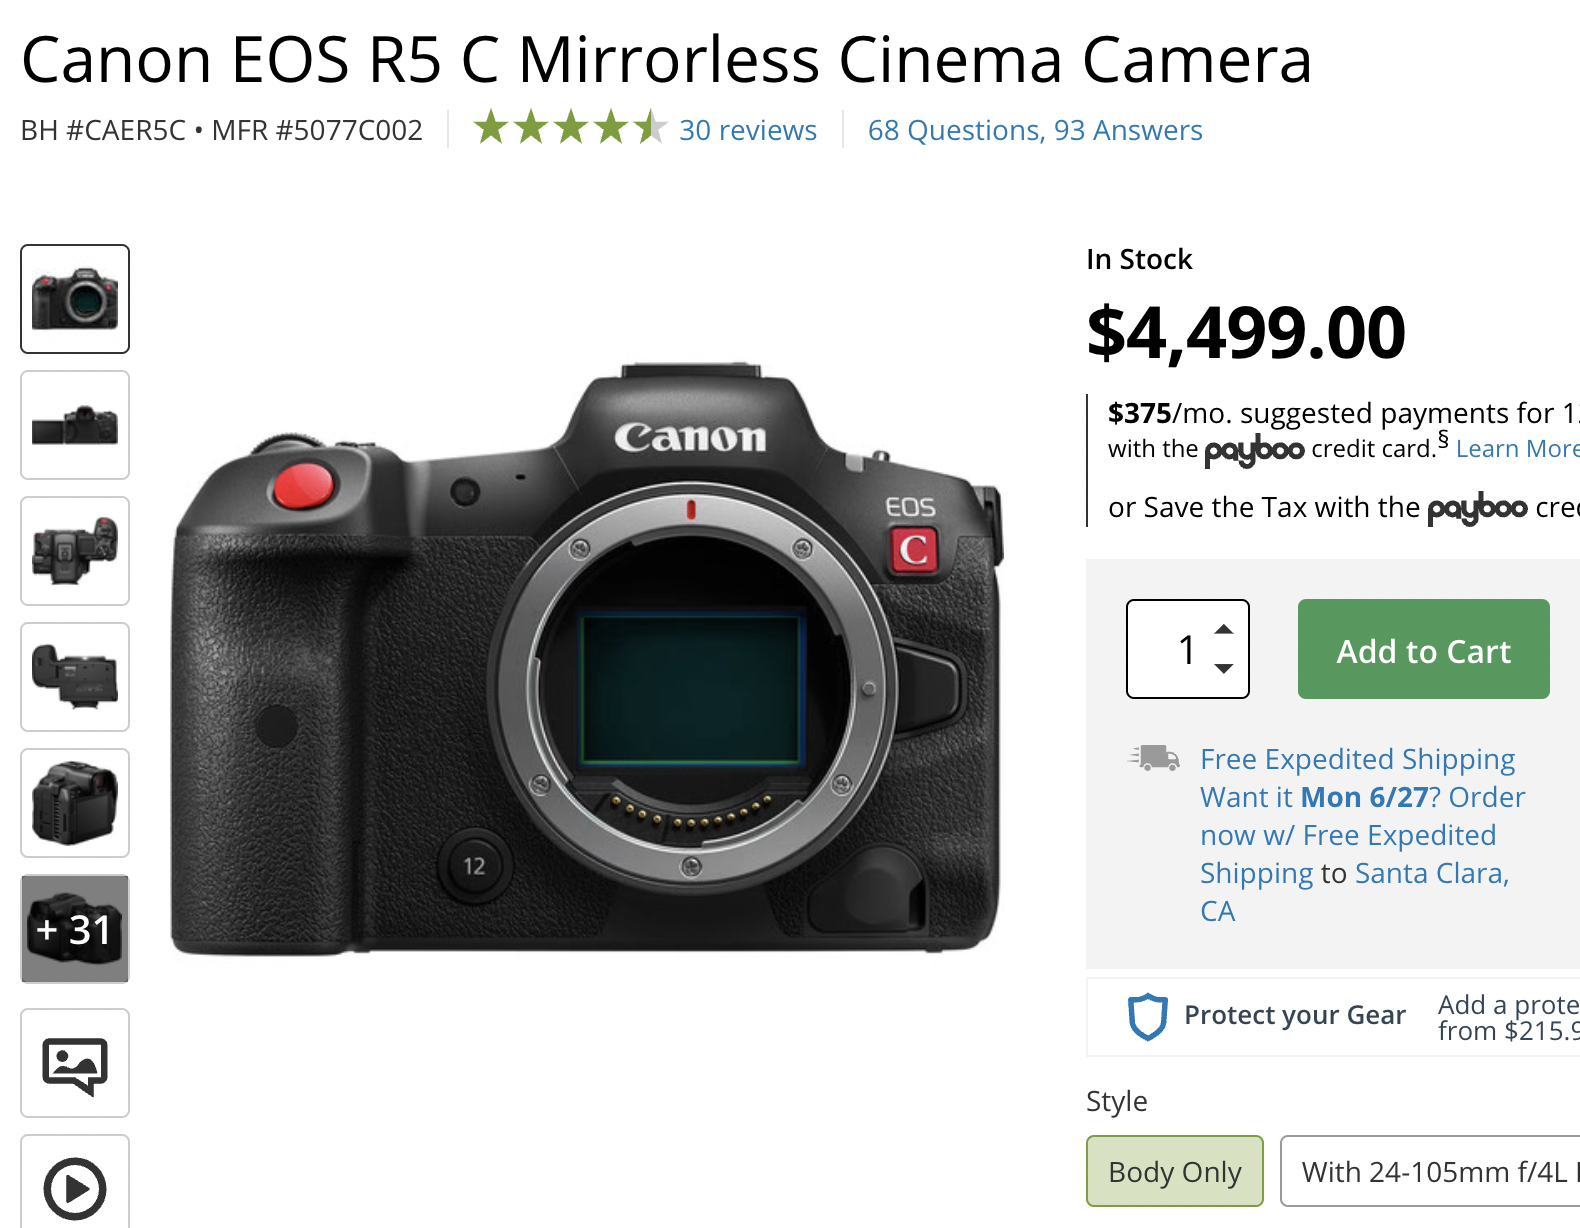Open customer photos gallery icon
This screenshot has width=1580, height=1228.
click(x=75, y=1062)
